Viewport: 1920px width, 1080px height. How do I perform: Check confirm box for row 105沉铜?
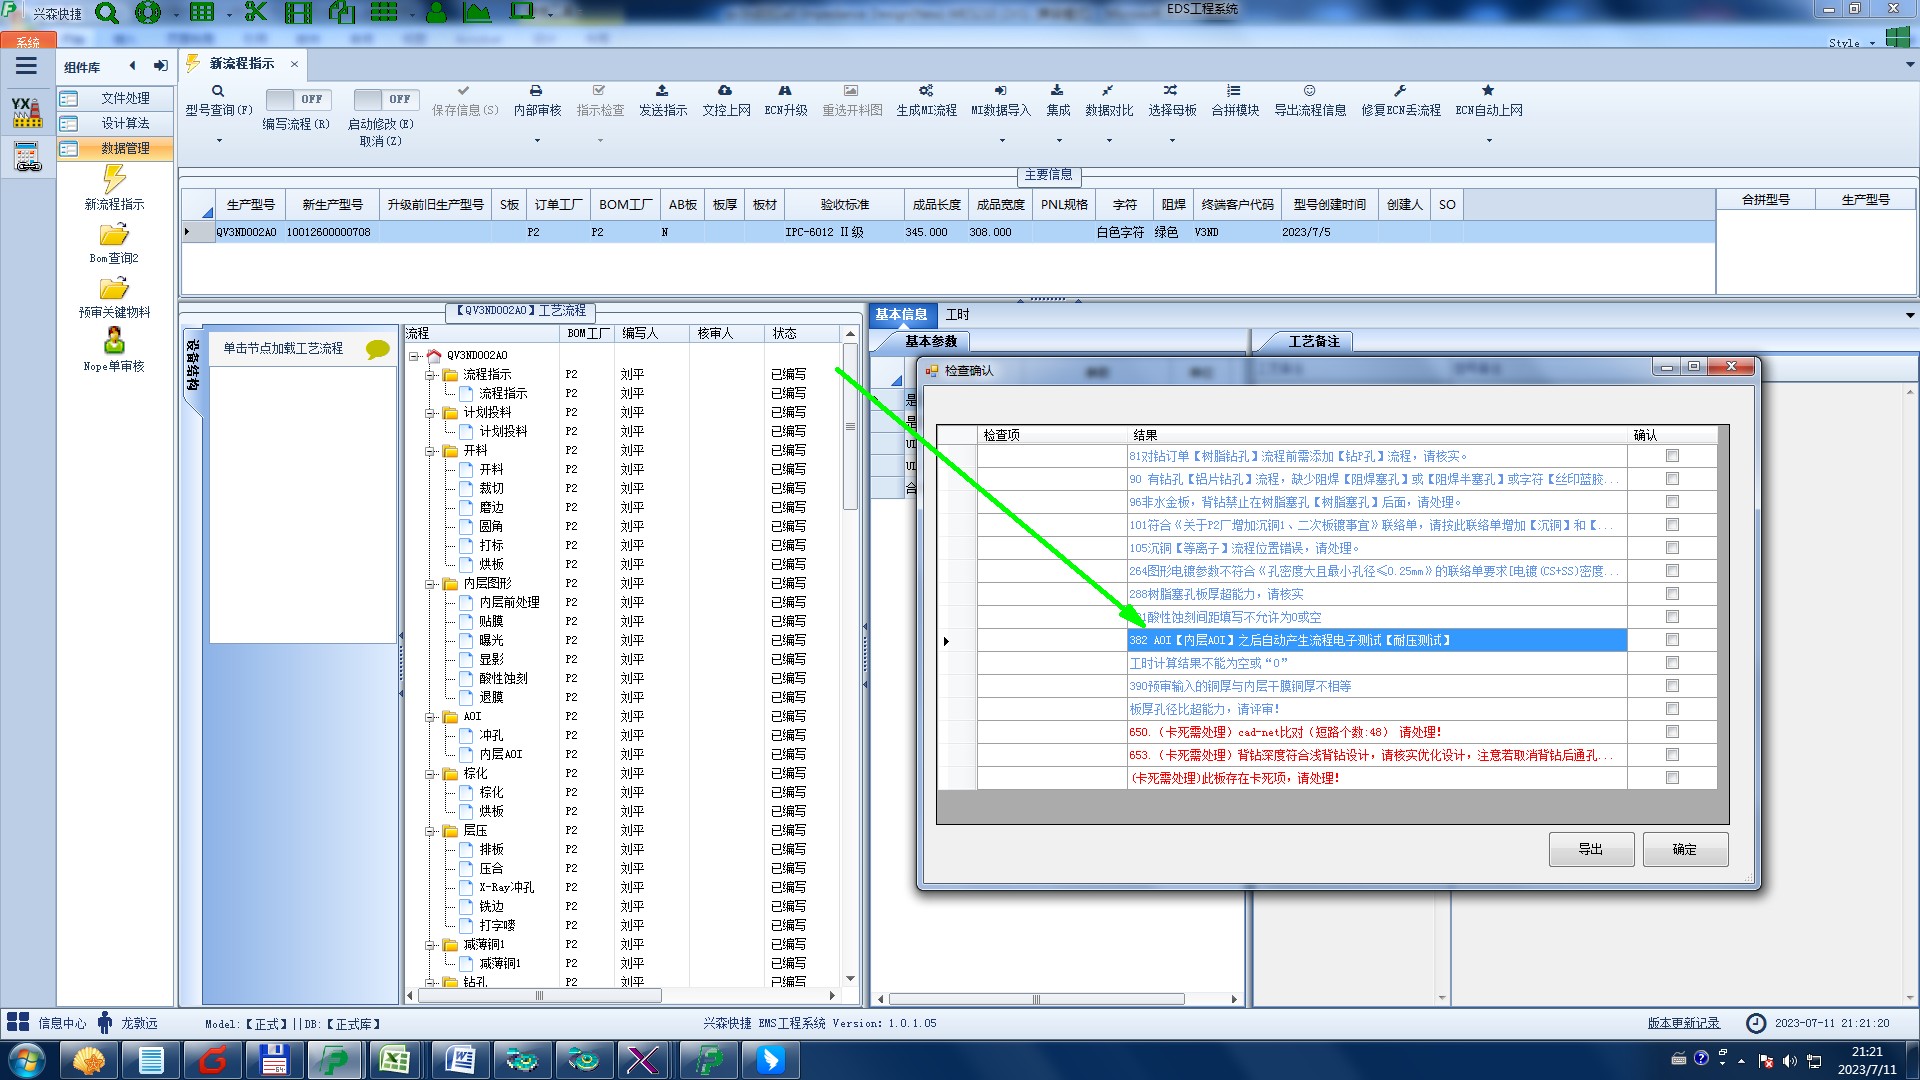(x=1672, y=548)
